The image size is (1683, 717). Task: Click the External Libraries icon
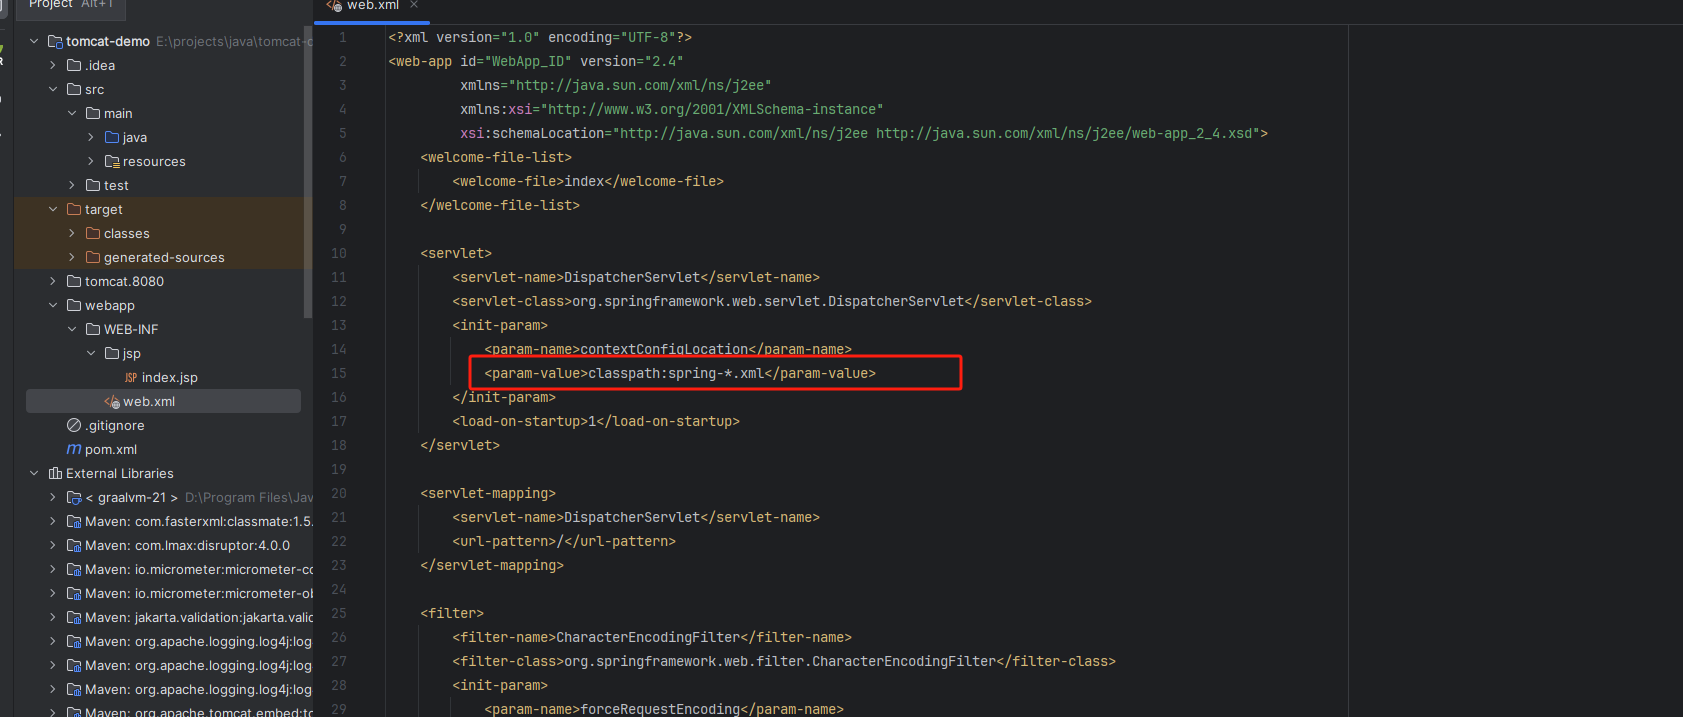click(55, 474)
